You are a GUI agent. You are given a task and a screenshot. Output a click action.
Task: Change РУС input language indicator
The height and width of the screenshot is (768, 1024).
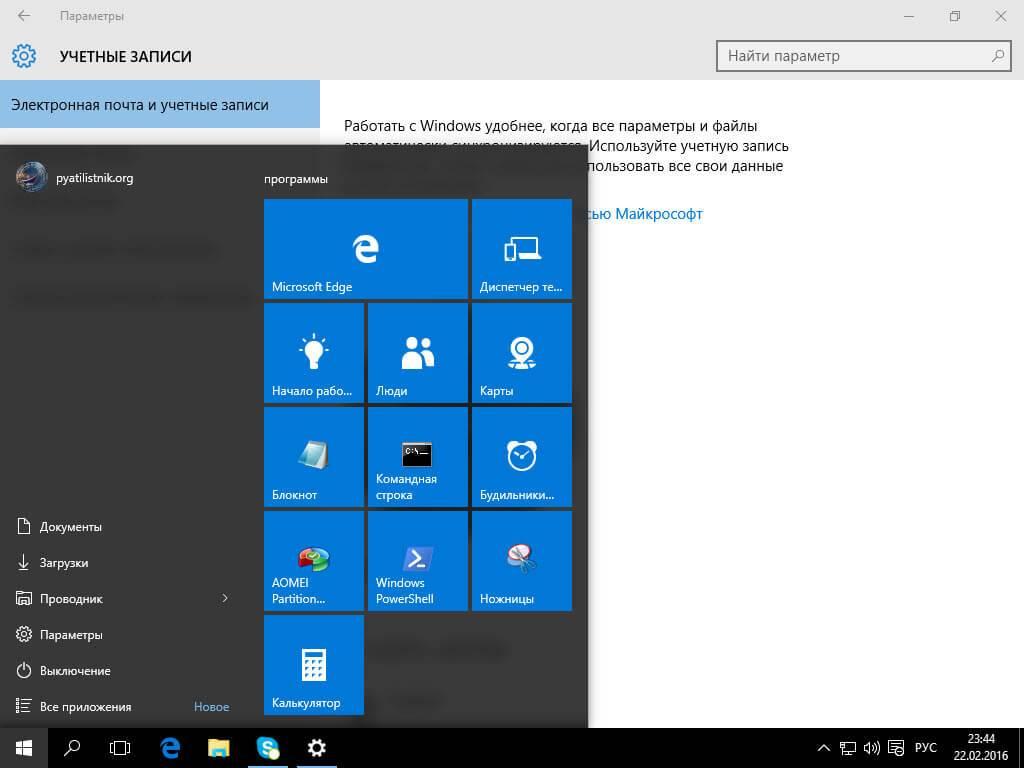point(925,748)
